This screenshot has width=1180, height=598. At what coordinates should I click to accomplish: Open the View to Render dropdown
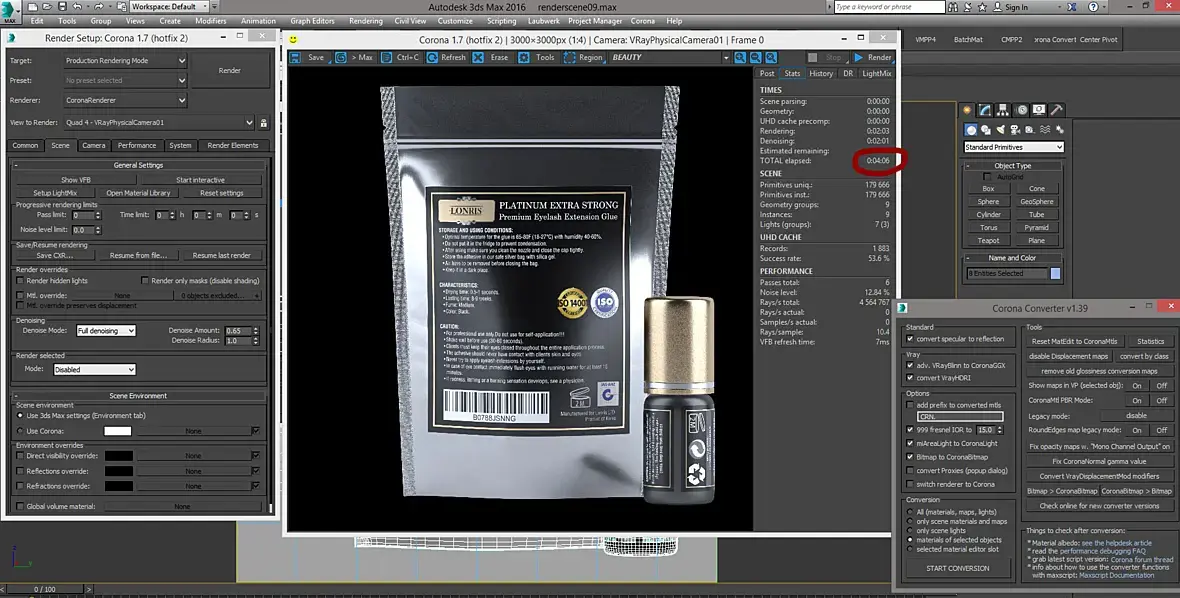click(159, 123)
